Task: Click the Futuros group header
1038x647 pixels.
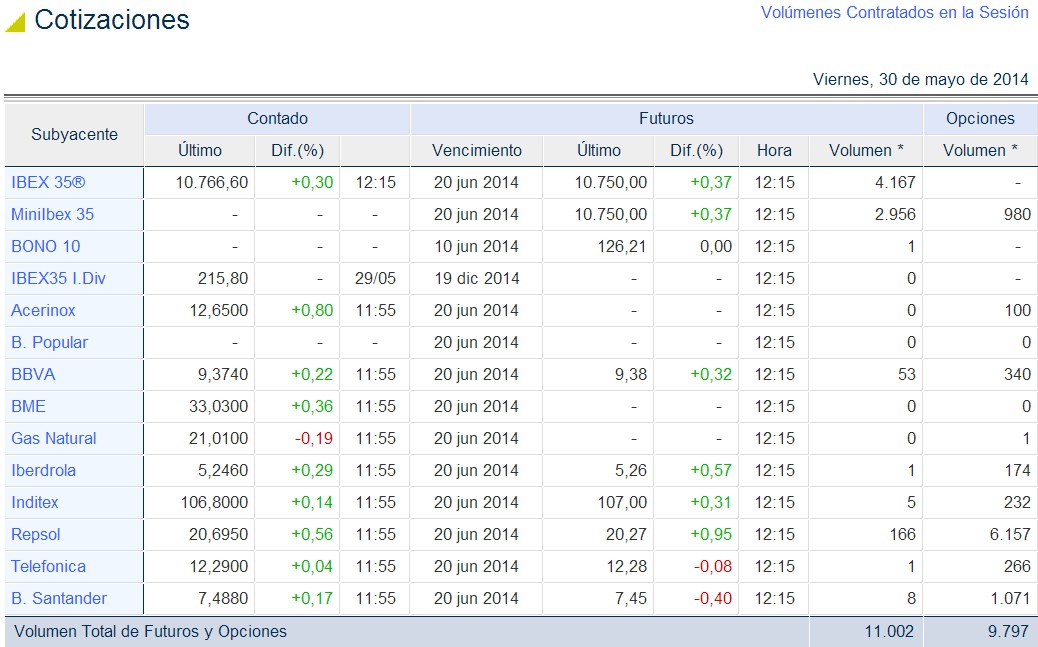Action: tap(667, 119)
